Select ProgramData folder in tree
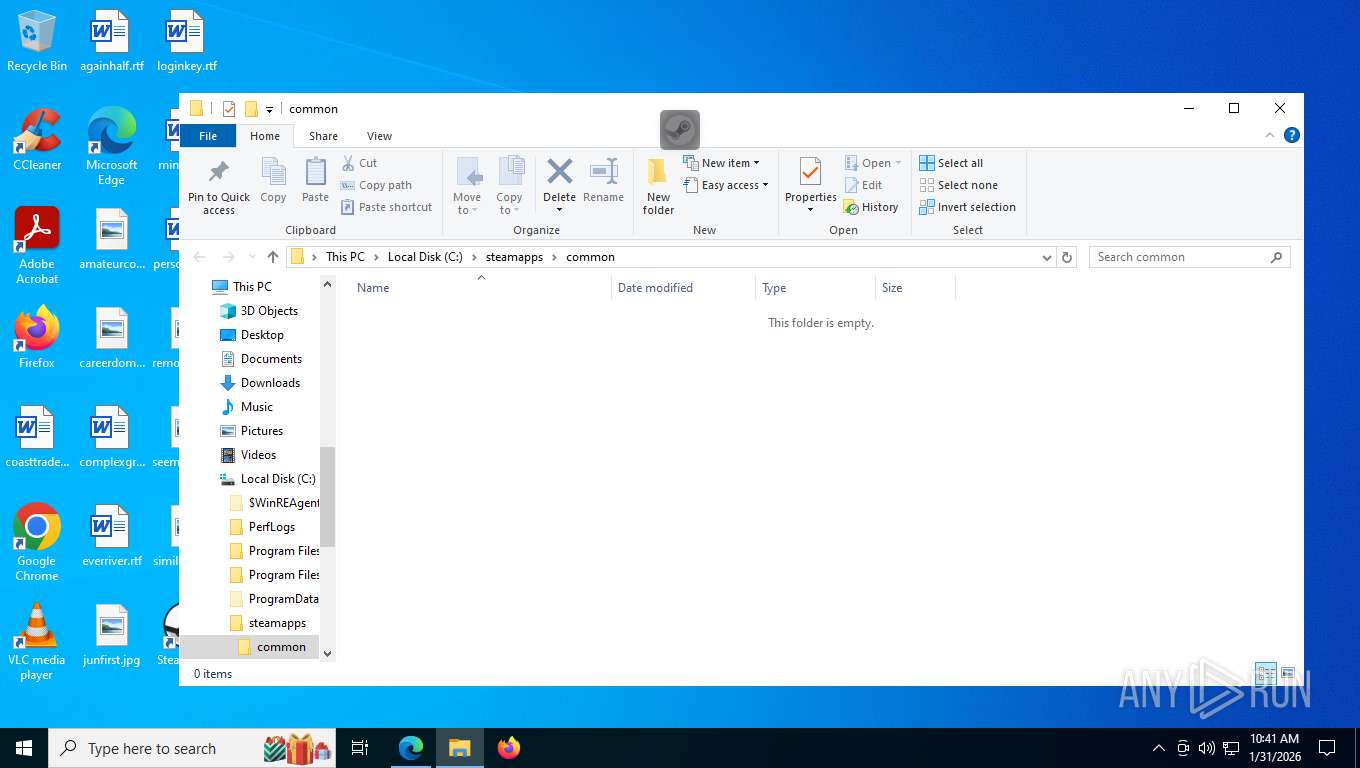1360x768 pixels. pos(283,599)
